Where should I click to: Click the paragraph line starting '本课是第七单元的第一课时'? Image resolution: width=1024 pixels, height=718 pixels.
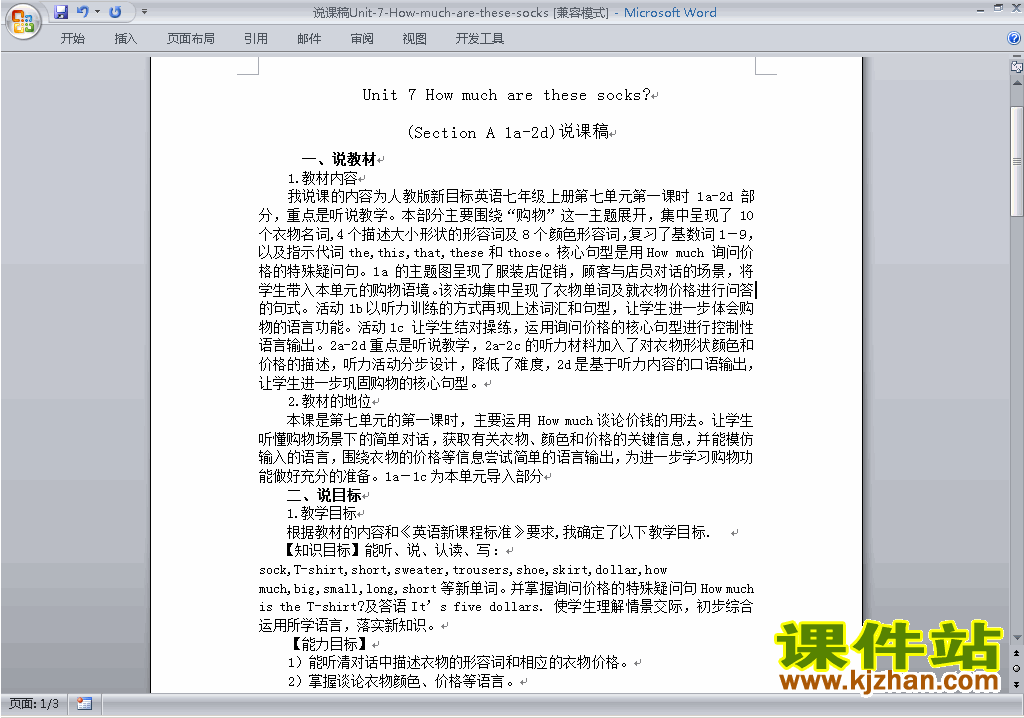coord(520,420)
